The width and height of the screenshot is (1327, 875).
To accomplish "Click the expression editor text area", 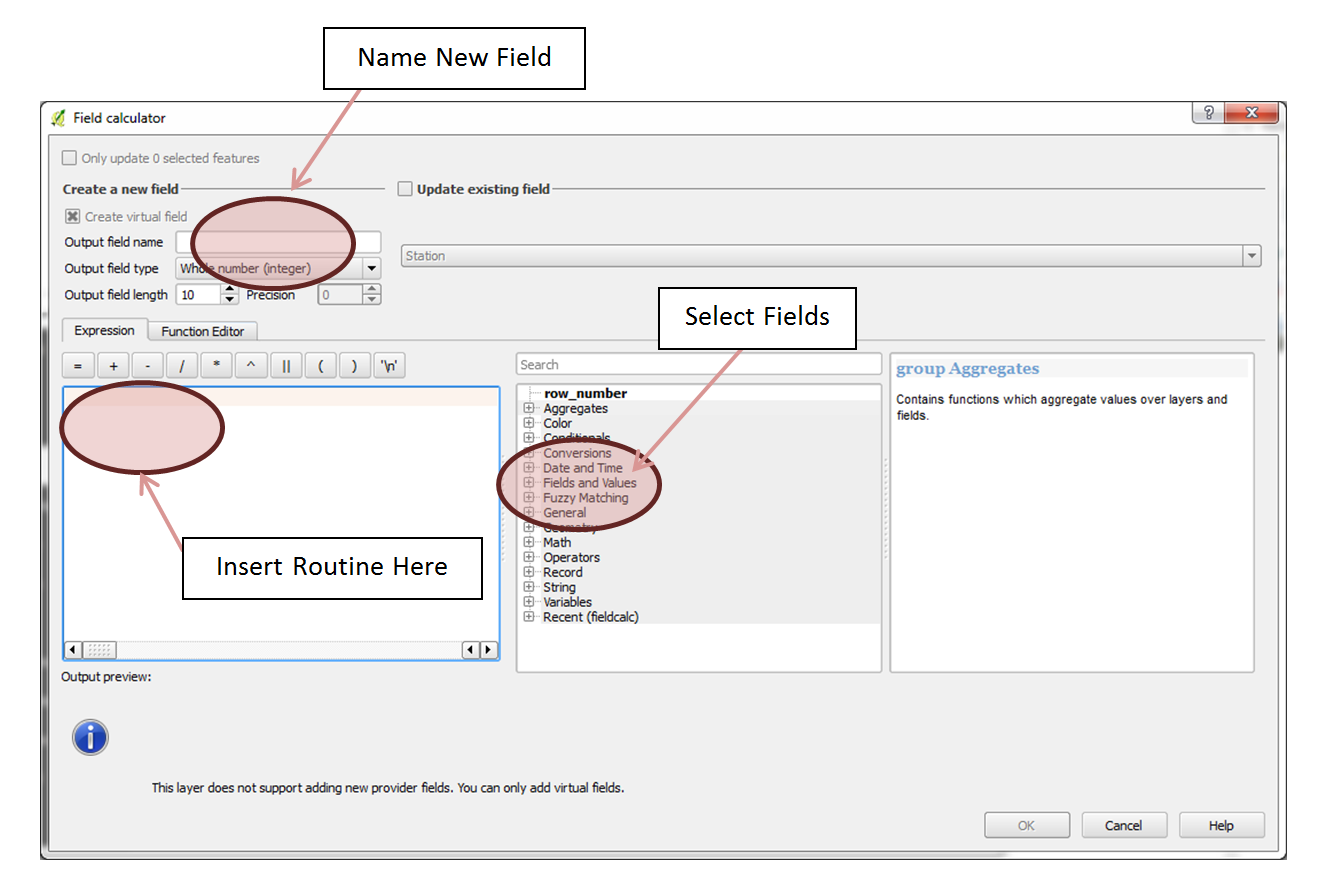I will point(281,513).
